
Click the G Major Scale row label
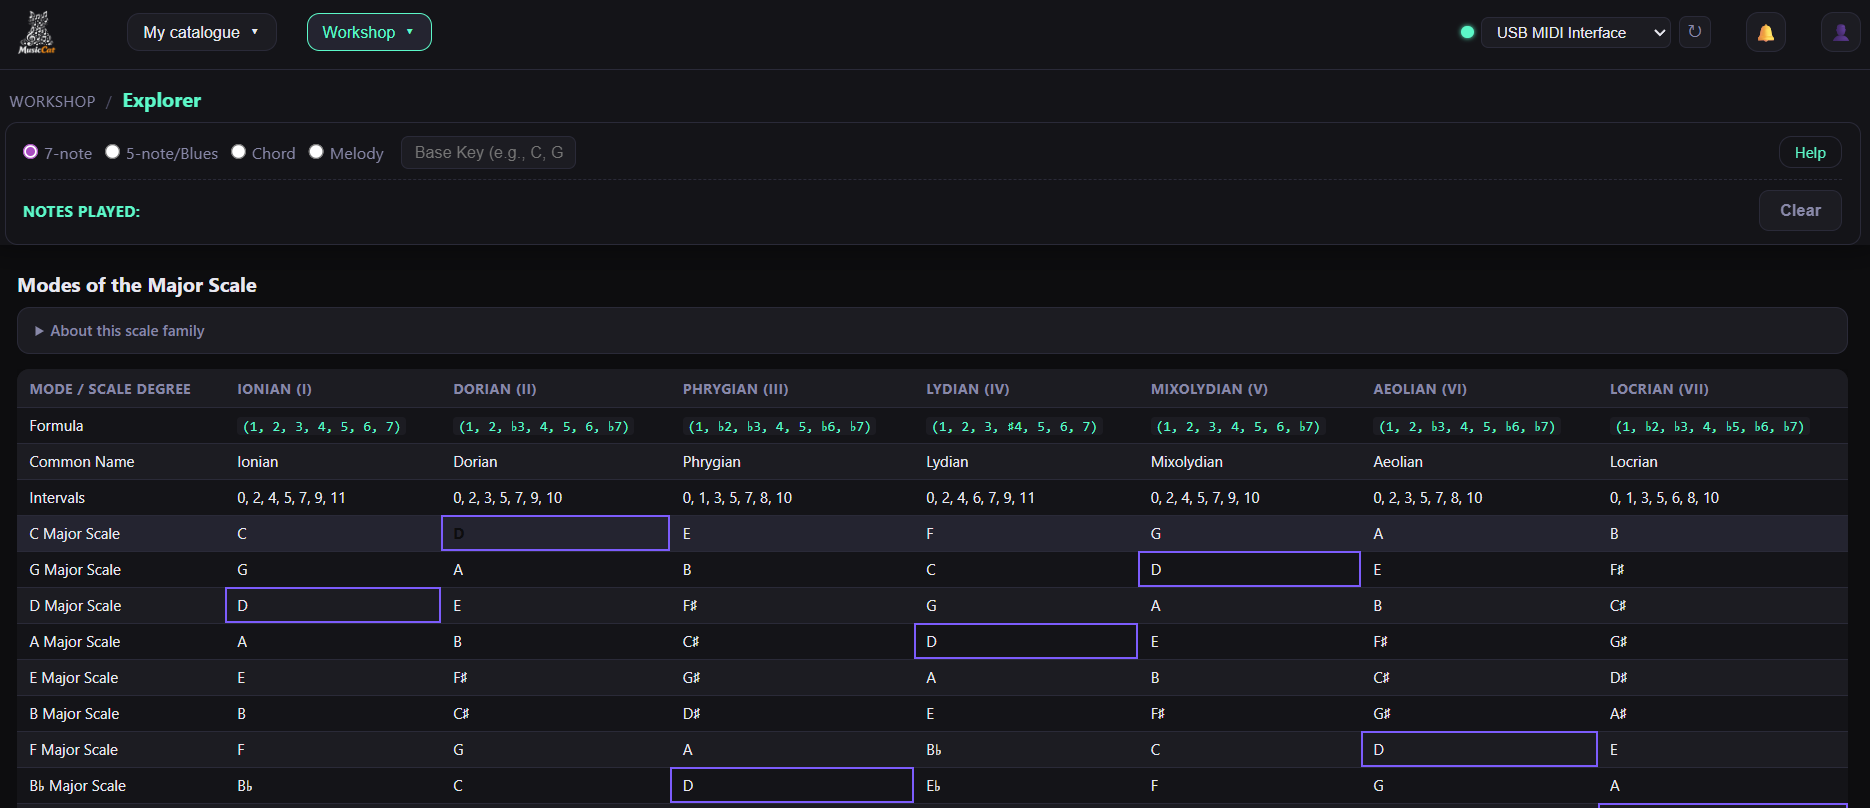point(75,570)
